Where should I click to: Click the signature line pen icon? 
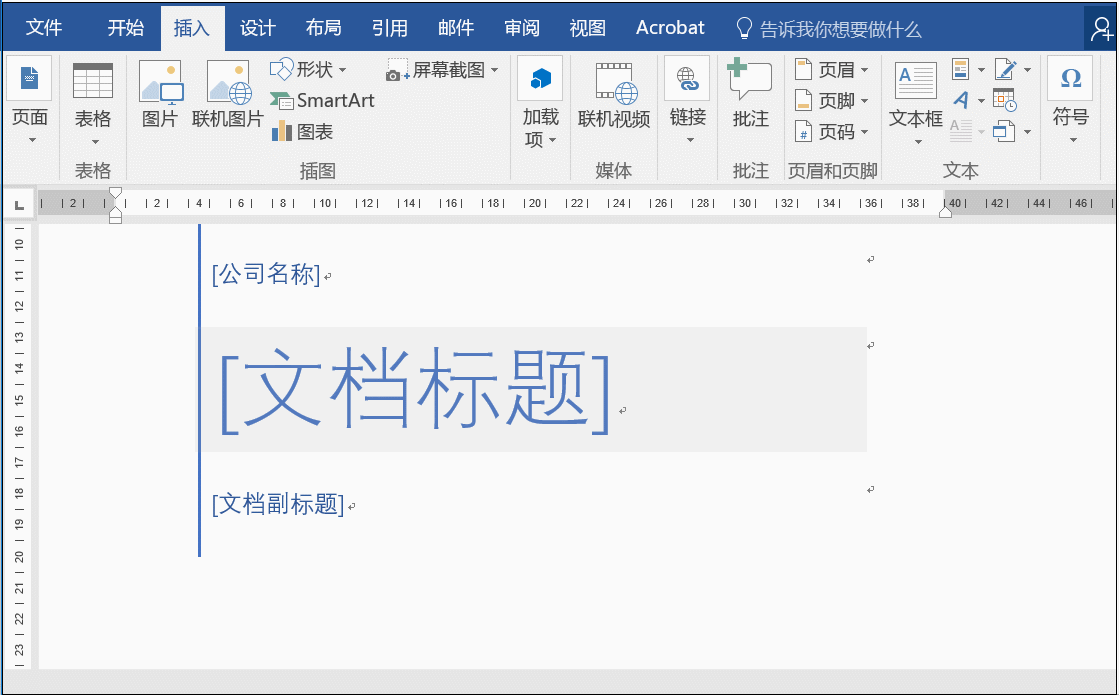click(1006, 69)
